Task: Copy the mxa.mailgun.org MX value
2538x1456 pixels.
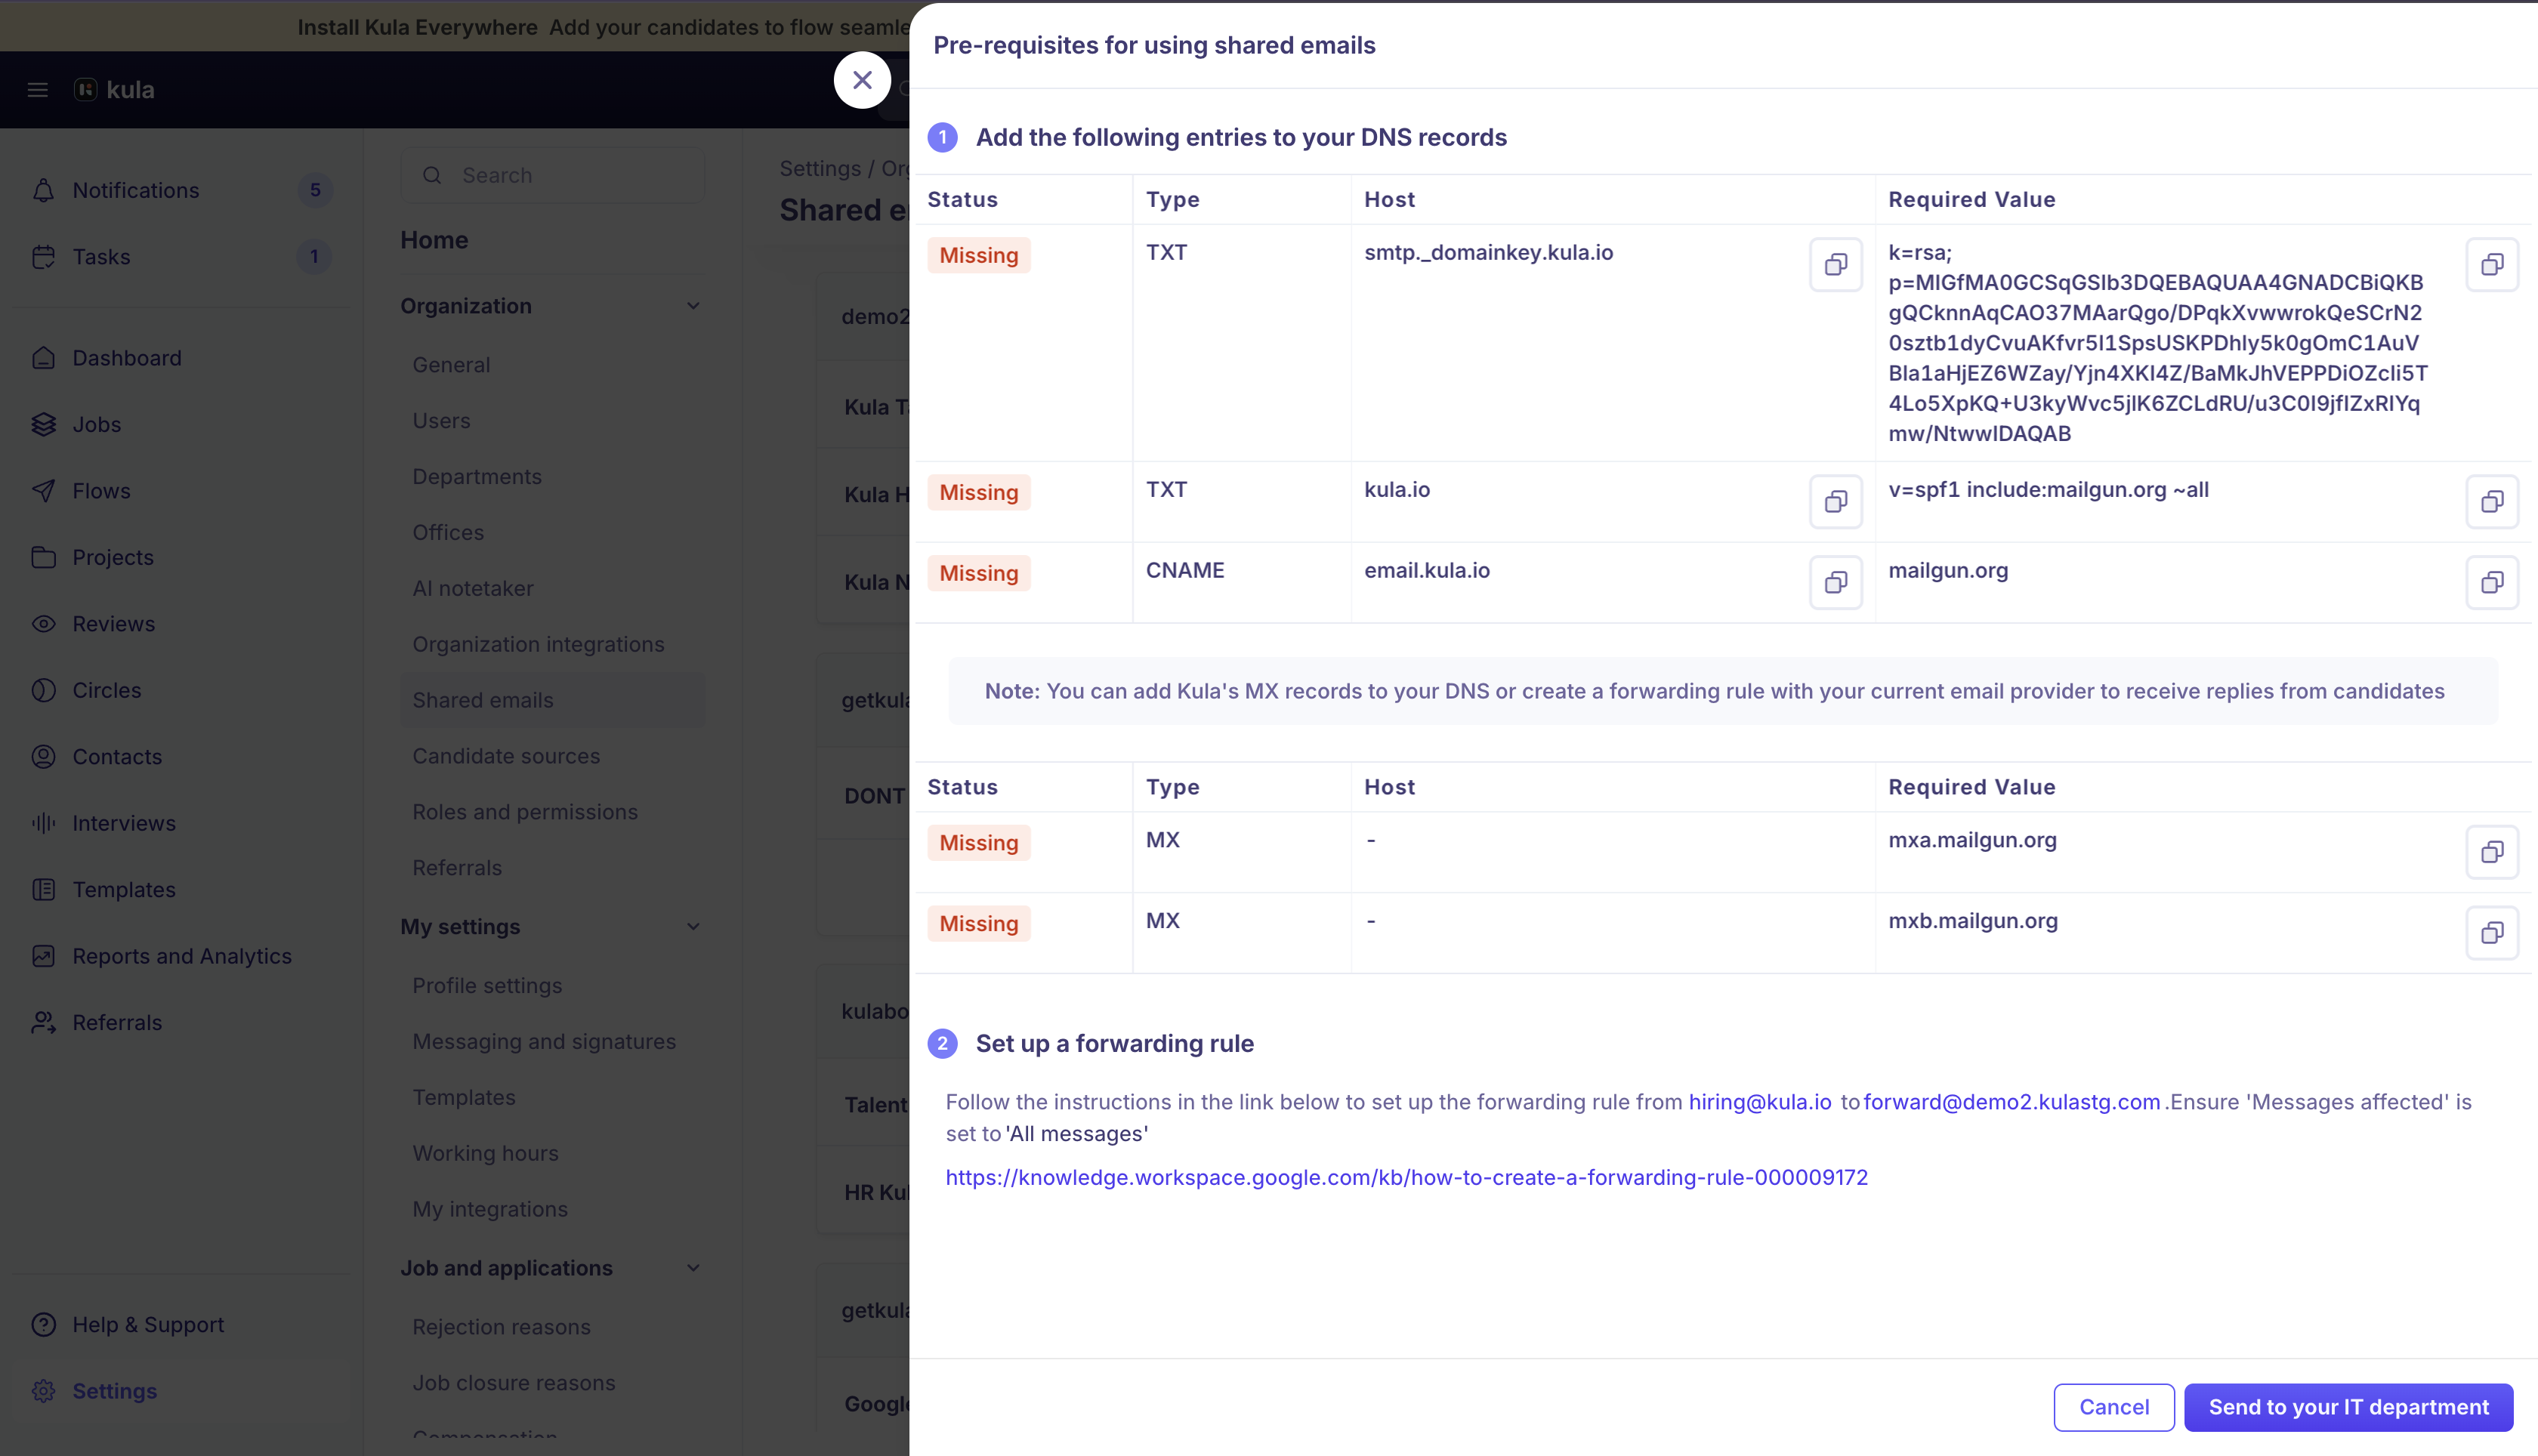Action: coord(2491,853)
